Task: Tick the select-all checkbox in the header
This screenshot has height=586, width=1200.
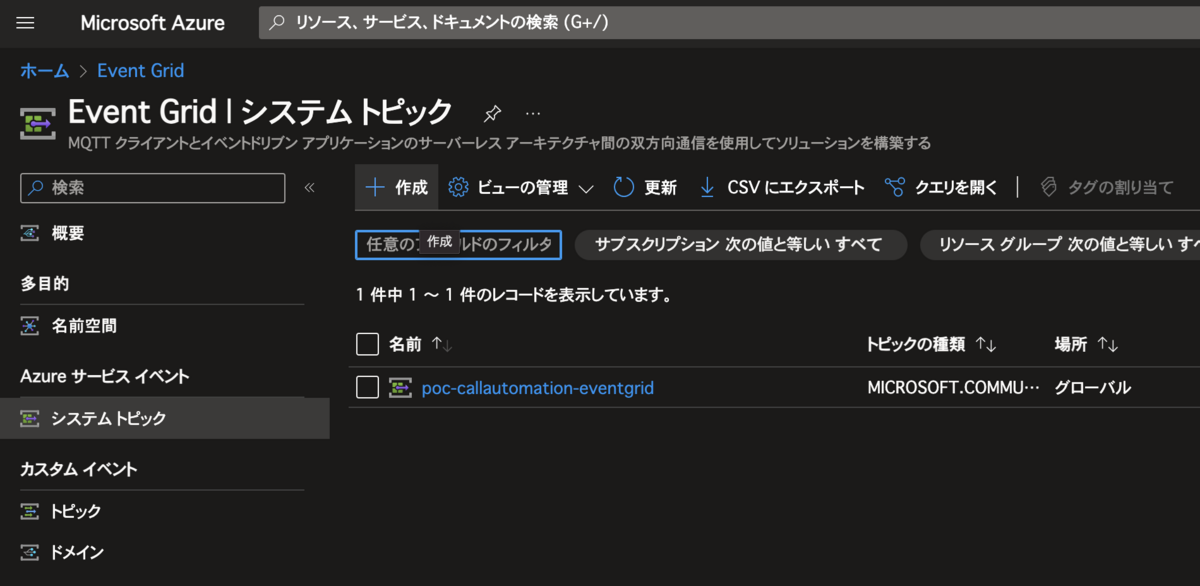Action: click(x=367, y=344)
